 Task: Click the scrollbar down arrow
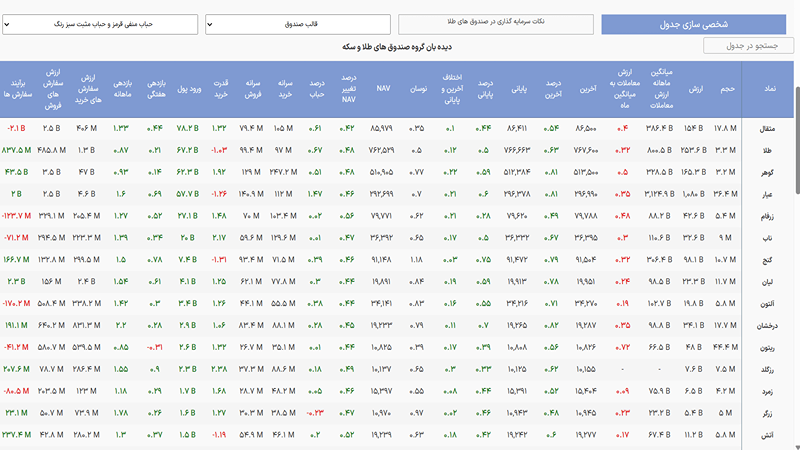pos(797,446)
